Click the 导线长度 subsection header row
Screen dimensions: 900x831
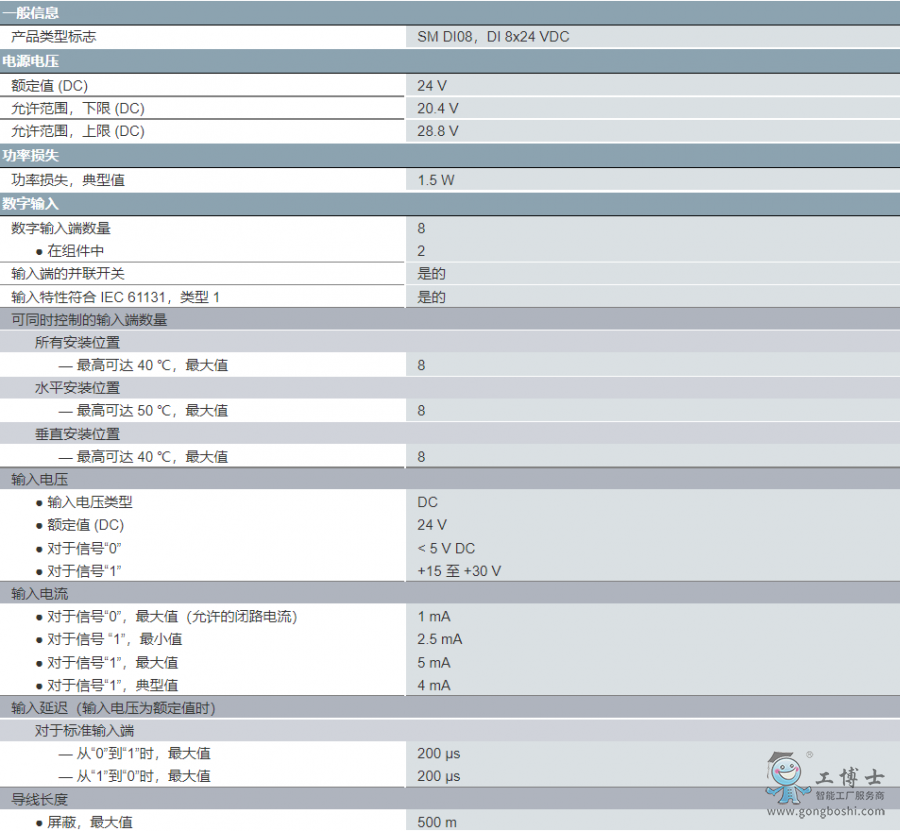[40, 799]
